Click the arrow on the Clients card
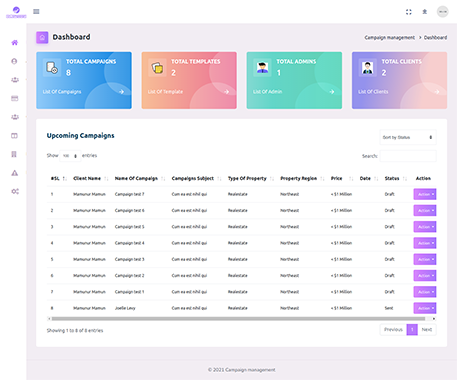 [437, 92]
